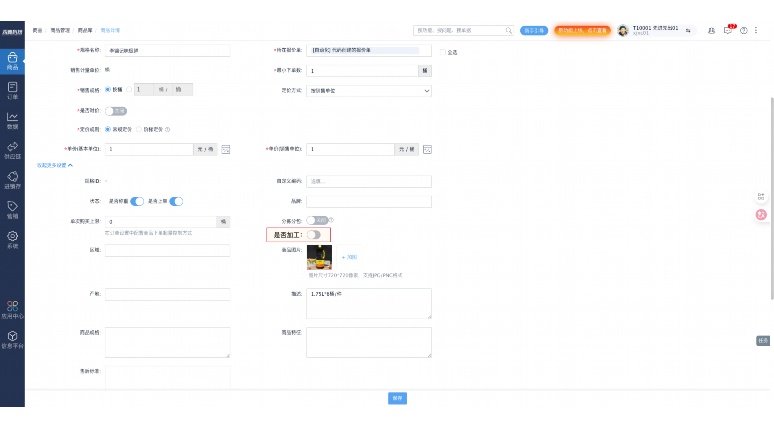
Task: Click the first breadcrumb item
Action: (38, 31)
